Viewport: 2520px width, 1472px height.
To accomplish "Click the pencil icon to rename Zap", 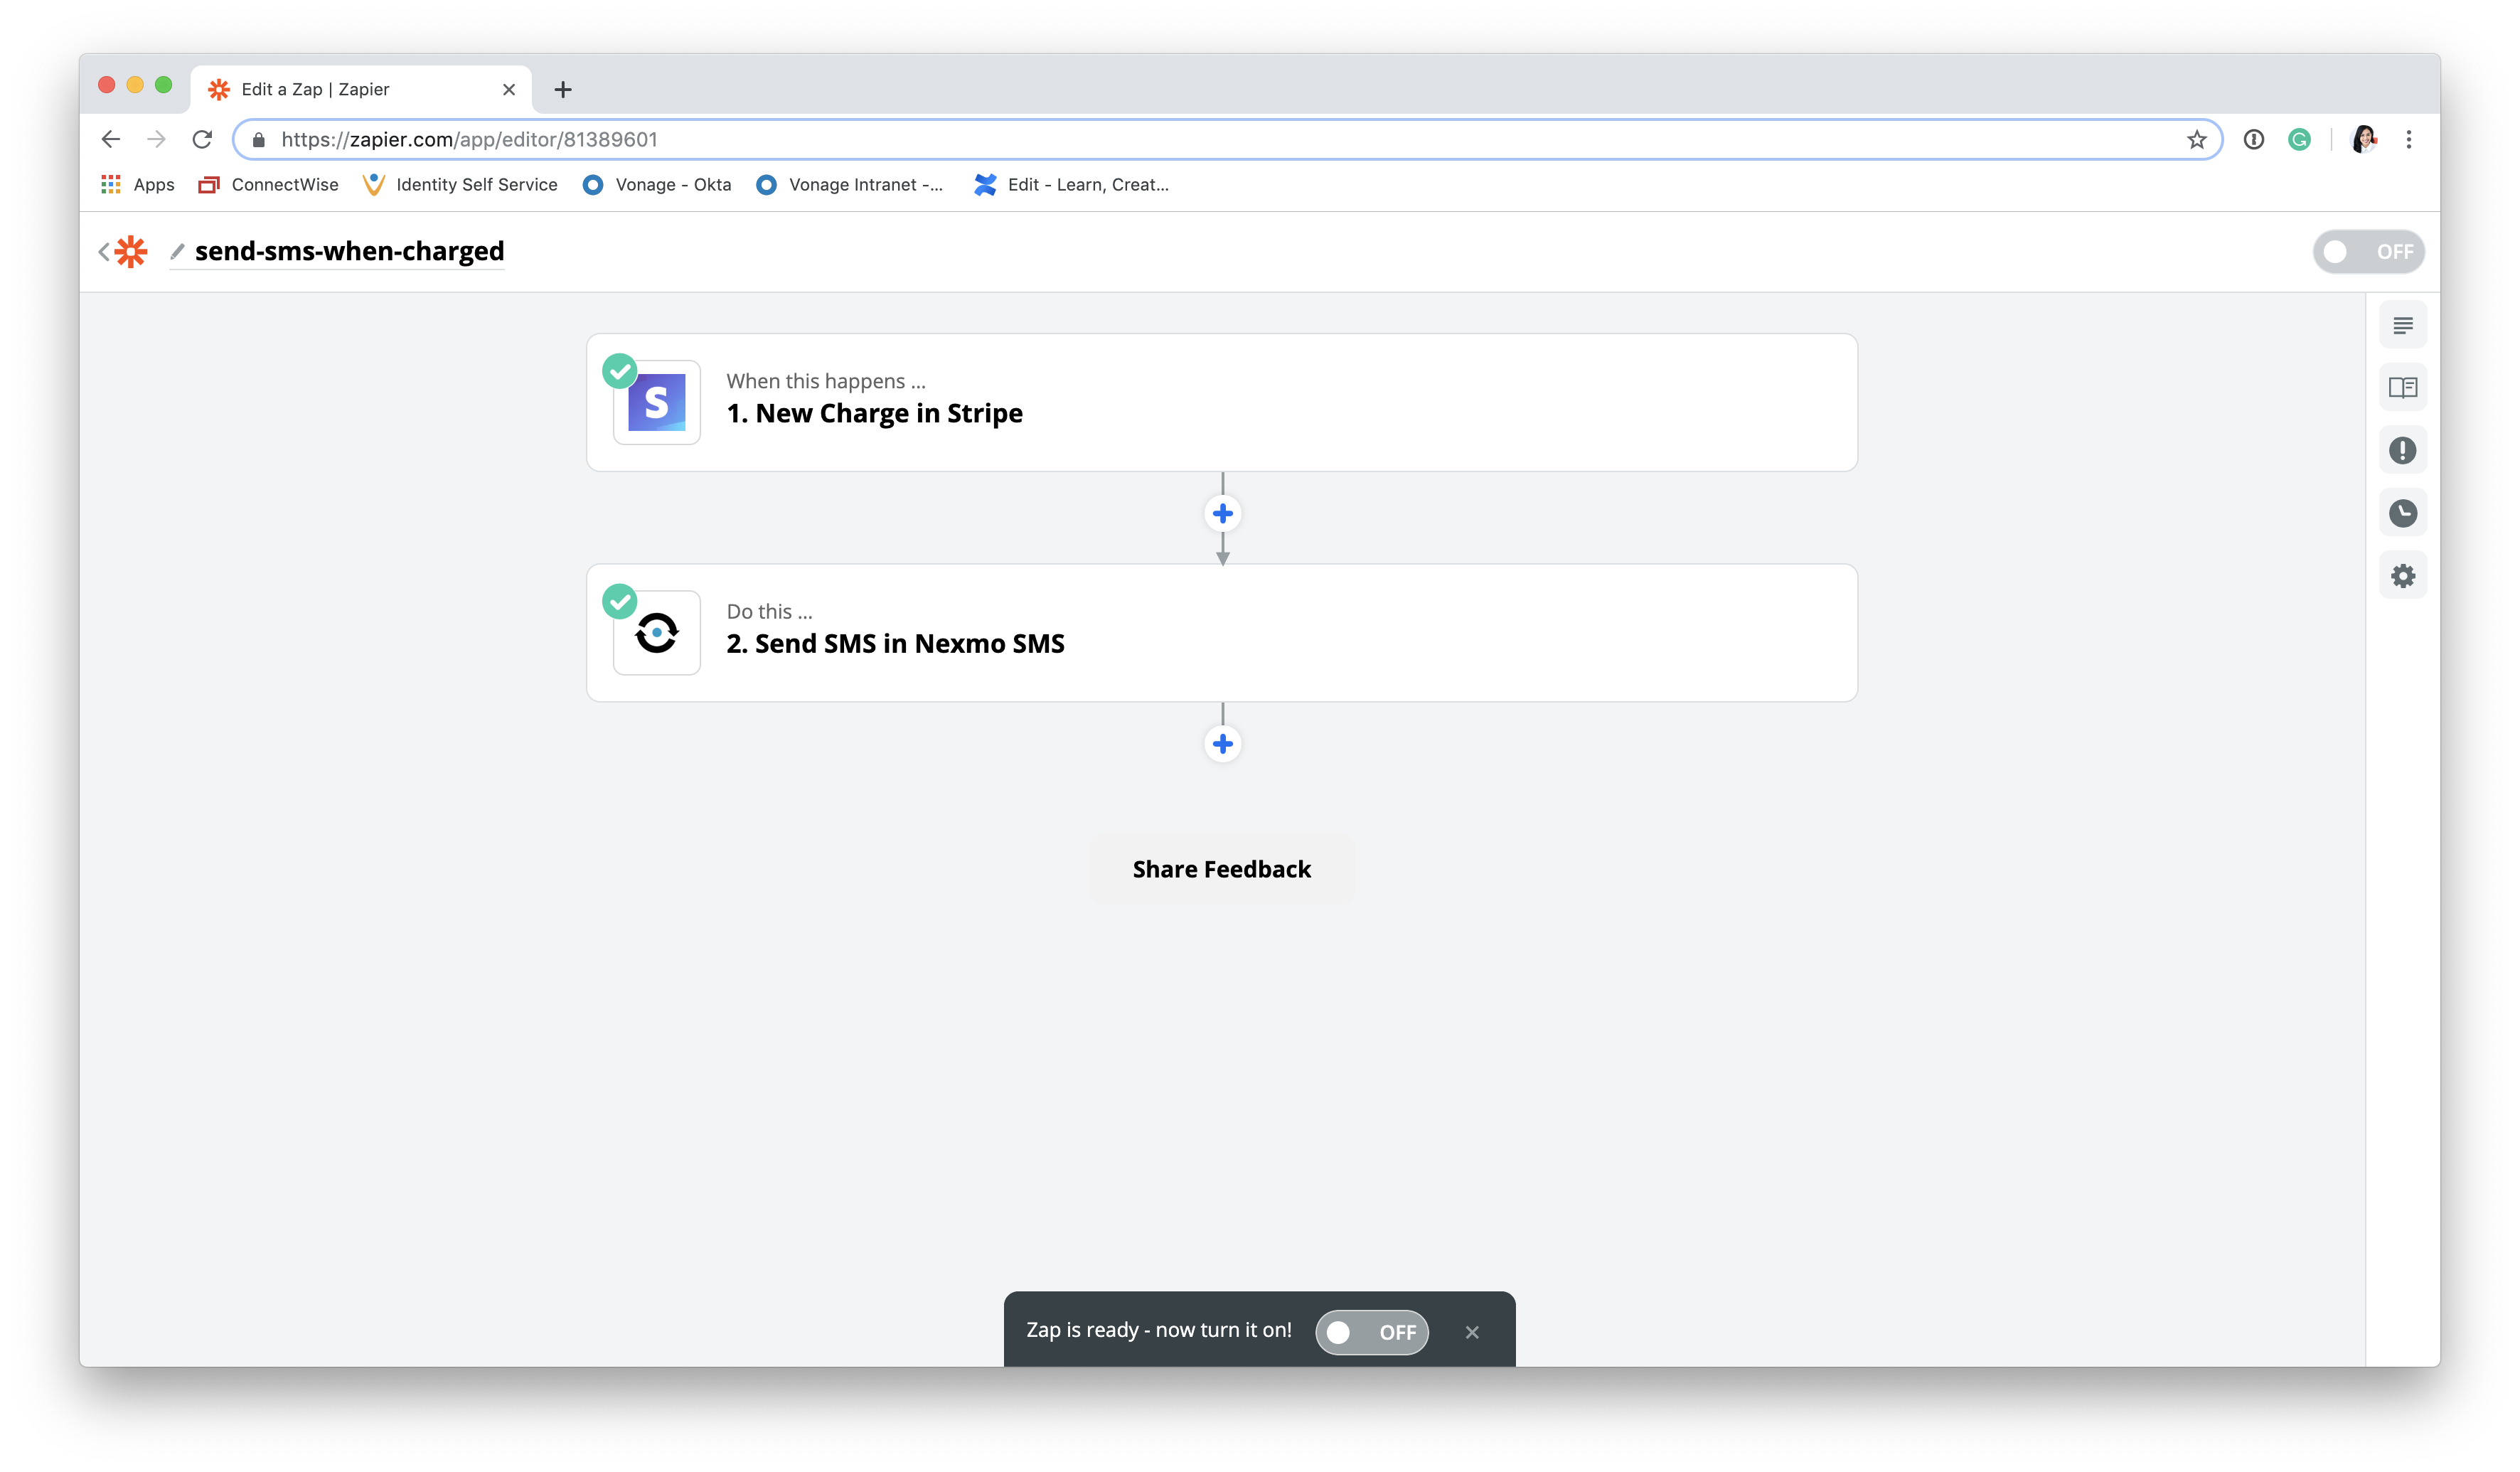I will pyautogui.click(x=178, y=251).
